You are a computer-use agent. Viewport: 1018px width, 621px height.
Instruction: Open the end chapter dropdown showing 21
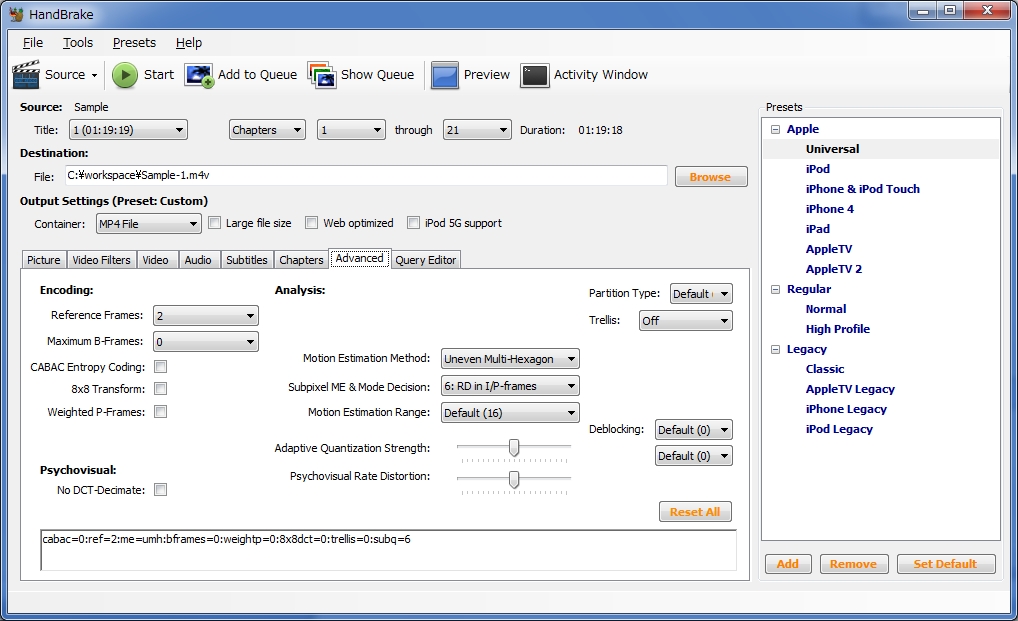pyautogui.click(x=477, y=130)
